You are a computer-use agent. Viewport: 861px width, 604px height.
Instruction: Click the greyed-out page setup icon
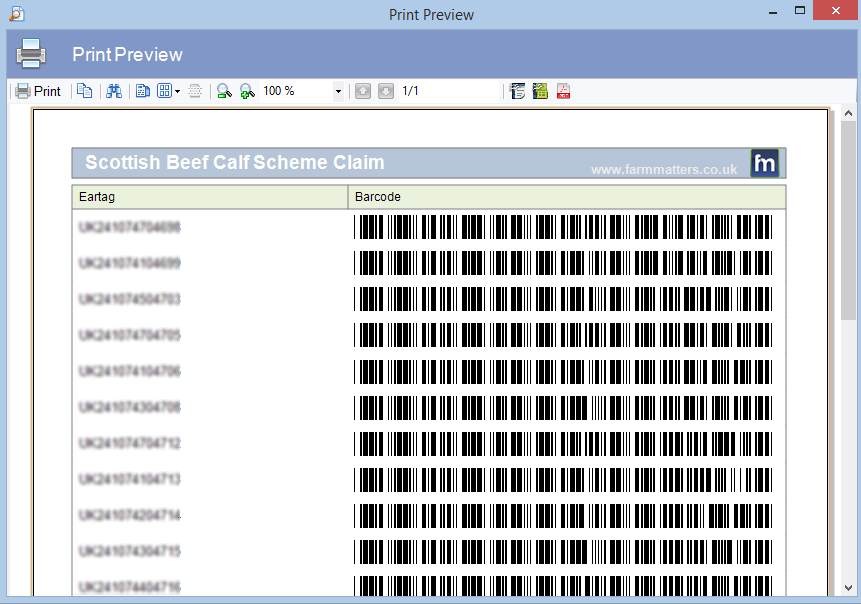(195, 91)
